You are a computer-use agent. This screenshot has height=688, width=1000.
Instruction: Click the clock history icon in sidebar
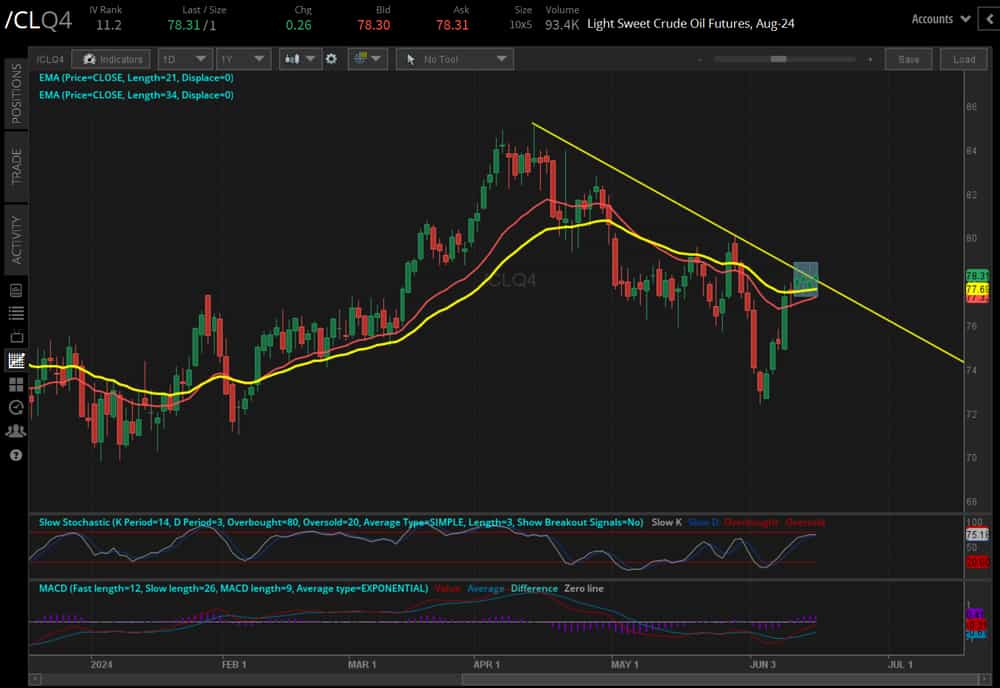[14, 407]
